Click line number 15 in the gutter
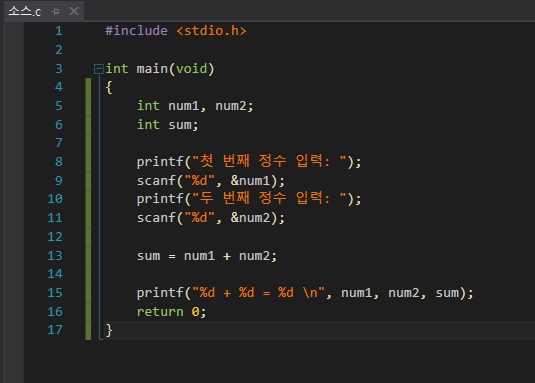This screenshot has height=383, width=535. pyautogui.click(x=55, y=293)
